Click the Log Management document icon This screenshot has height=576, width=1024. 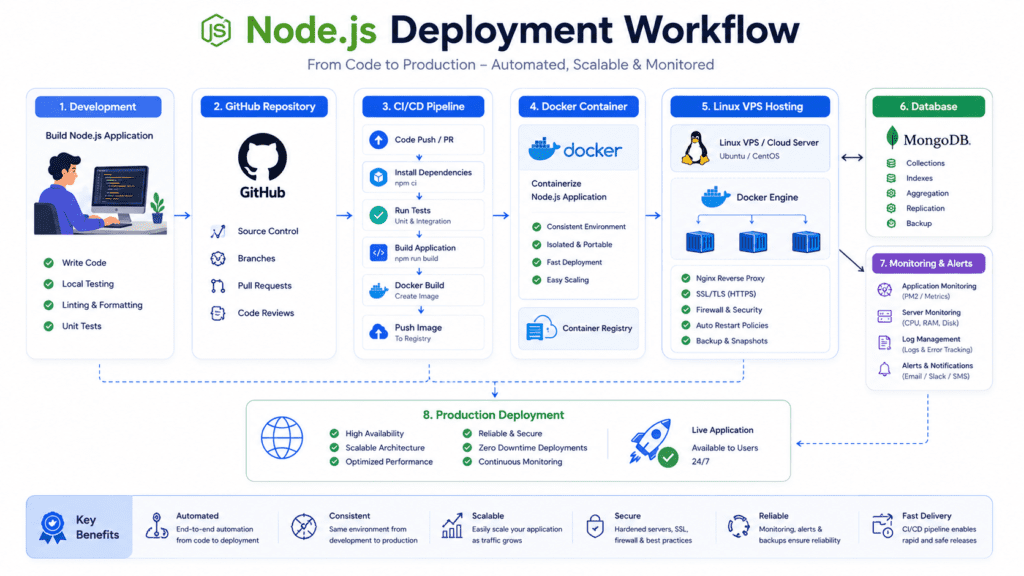[884, 343]
